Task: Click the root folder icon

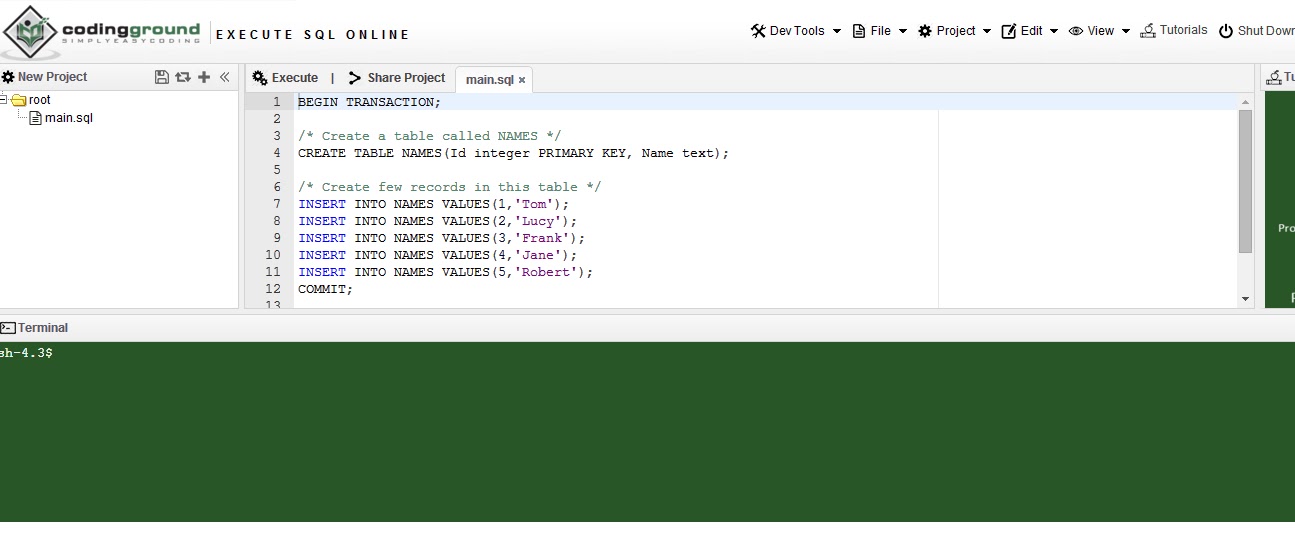Action: click(x=18, y=100)
